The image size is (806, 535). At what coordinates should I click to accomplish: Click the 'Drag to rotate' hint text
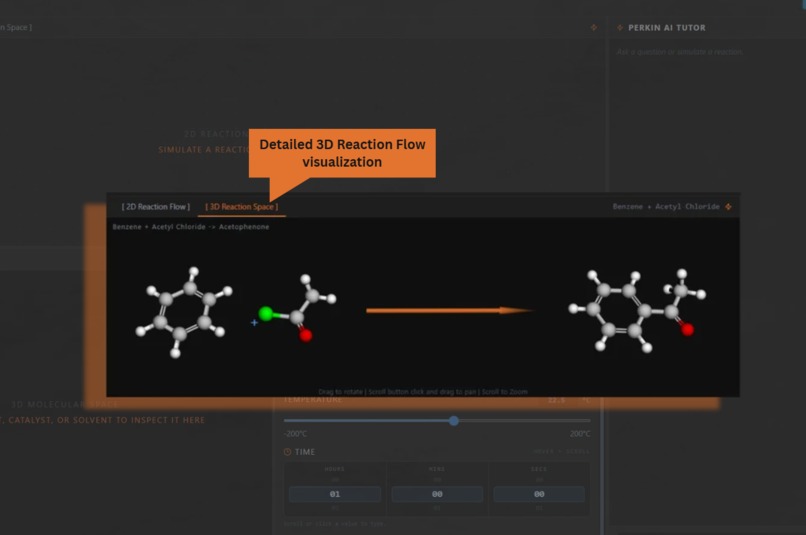coord(340,392)
